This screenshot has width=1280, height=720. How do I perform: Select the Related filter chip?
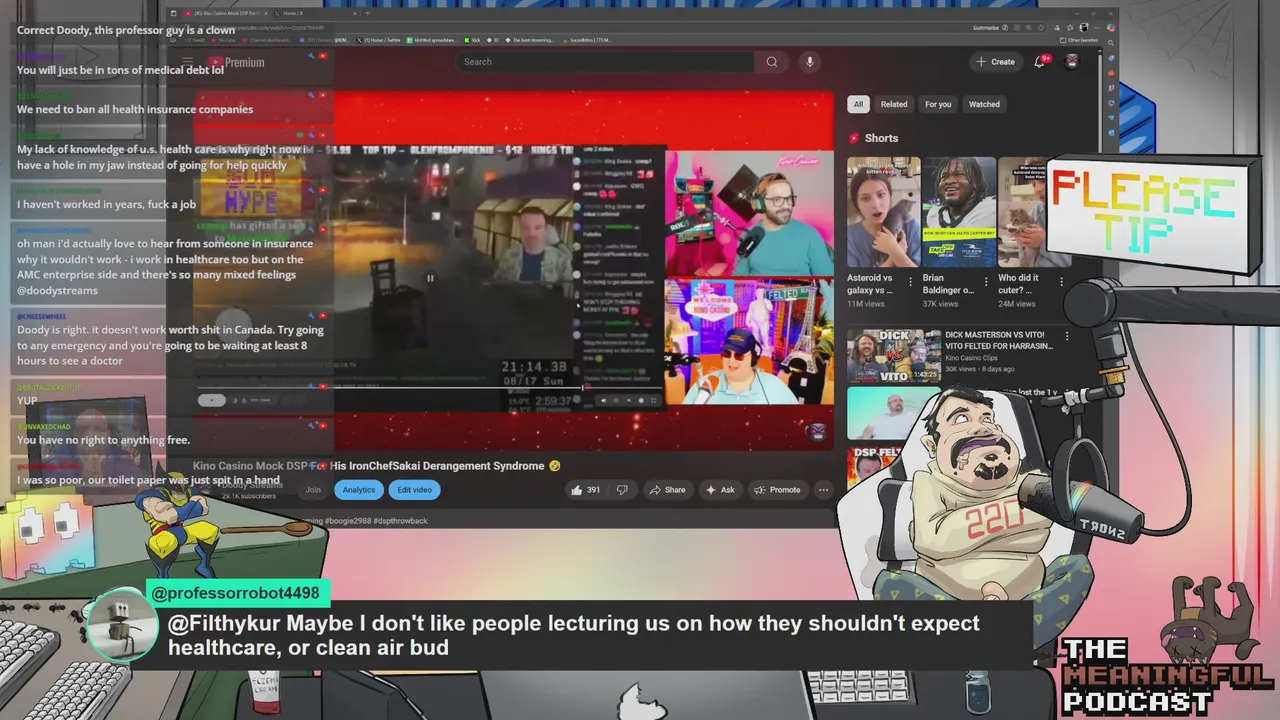coord(894,104)
